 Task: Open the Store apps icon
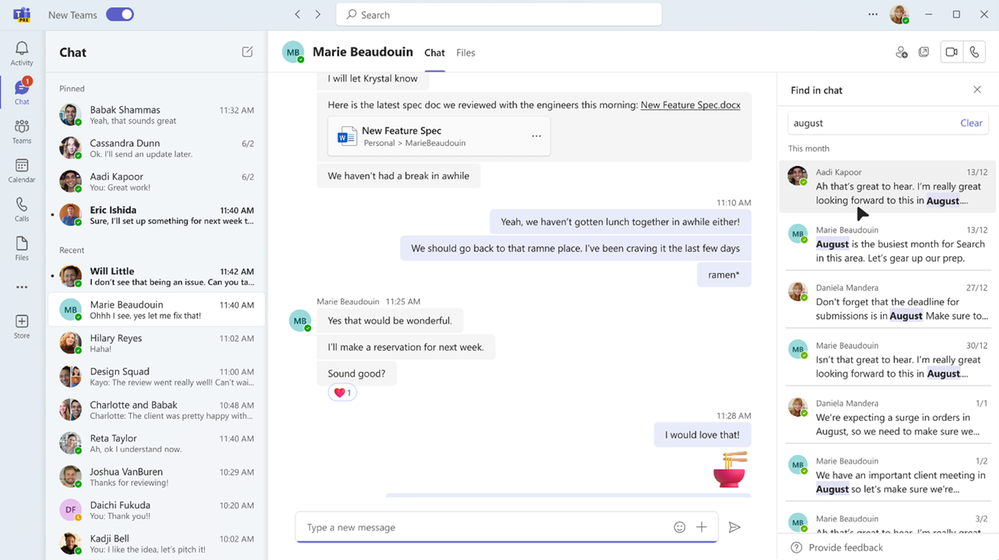click(21, 326)
